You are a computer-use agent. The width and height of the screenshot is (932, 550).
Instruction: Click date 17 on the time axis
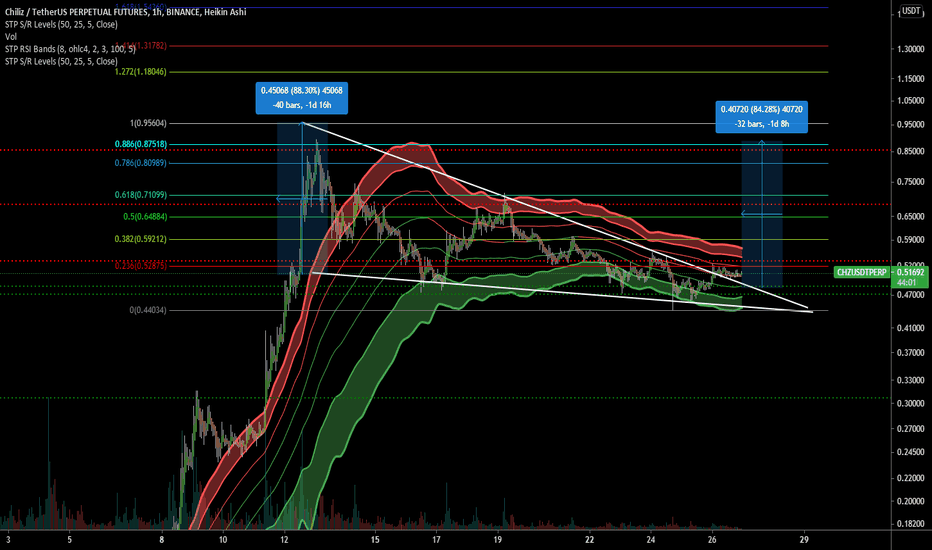click(436, 540)
